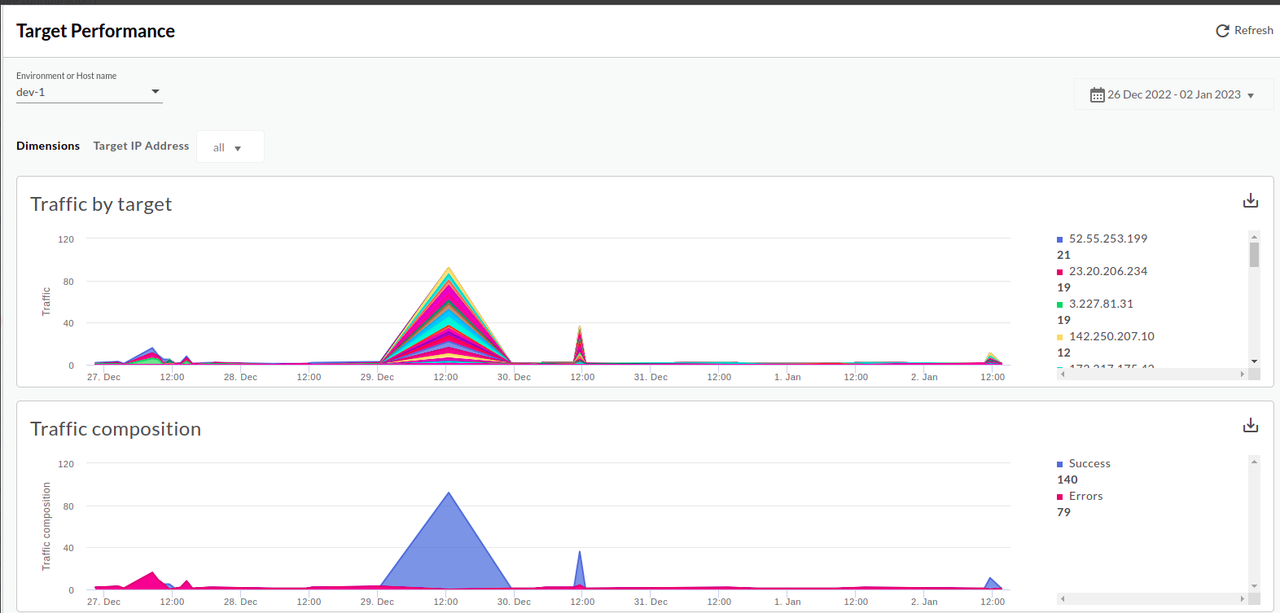Click the target legend horizontal scroll-right arrow
This screenshot has height=613, width=1280.
[x=1242, y=374]
